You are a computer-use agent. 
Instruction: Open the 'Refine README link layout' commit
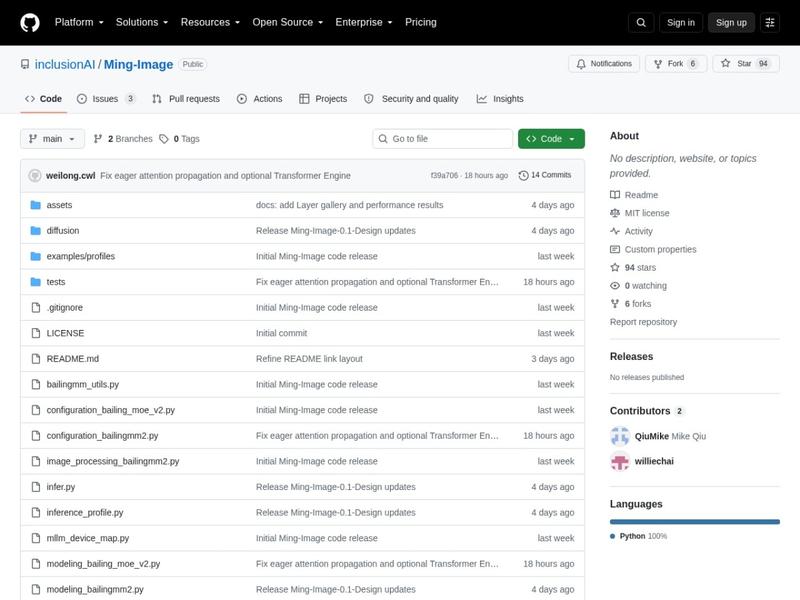point(309,359)
